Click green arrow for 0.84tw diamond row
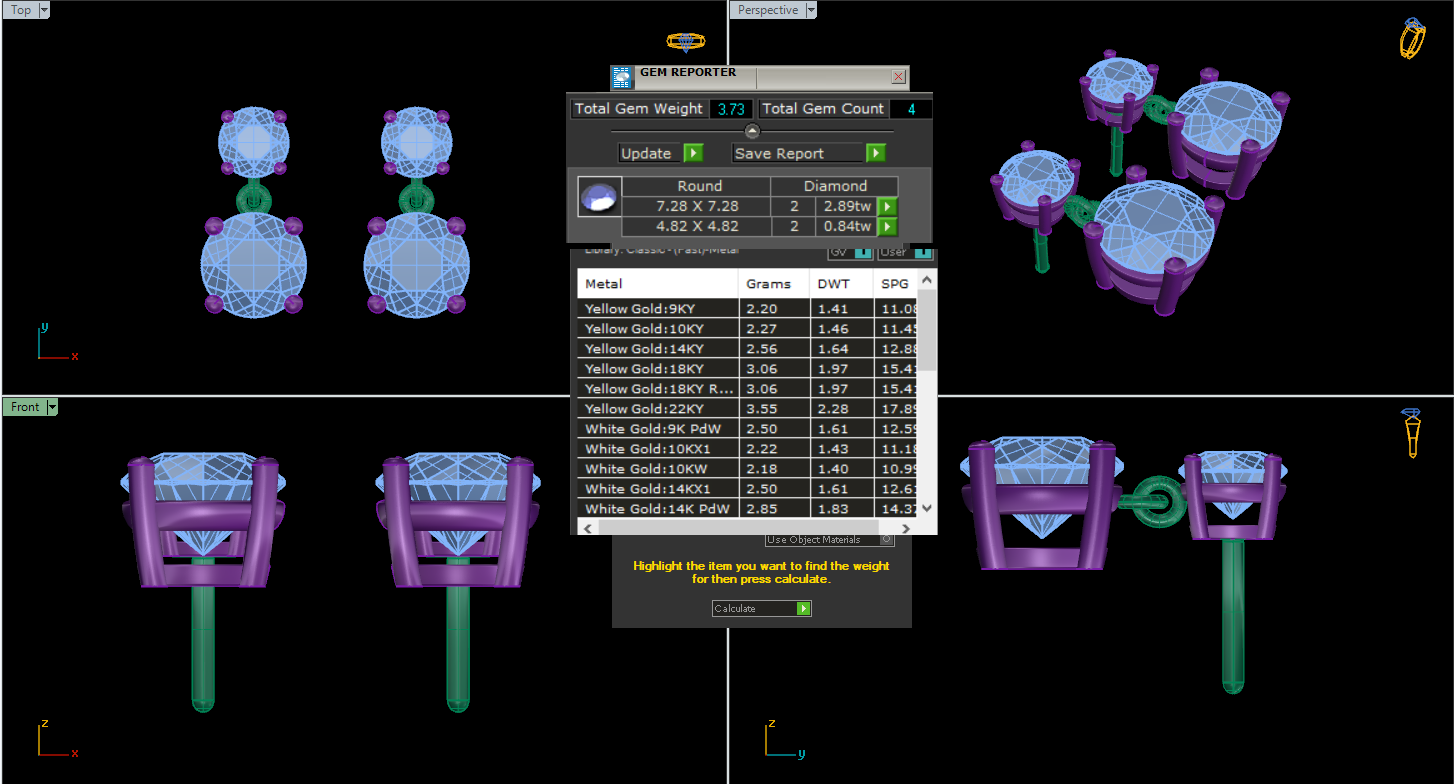 (885, 227)
